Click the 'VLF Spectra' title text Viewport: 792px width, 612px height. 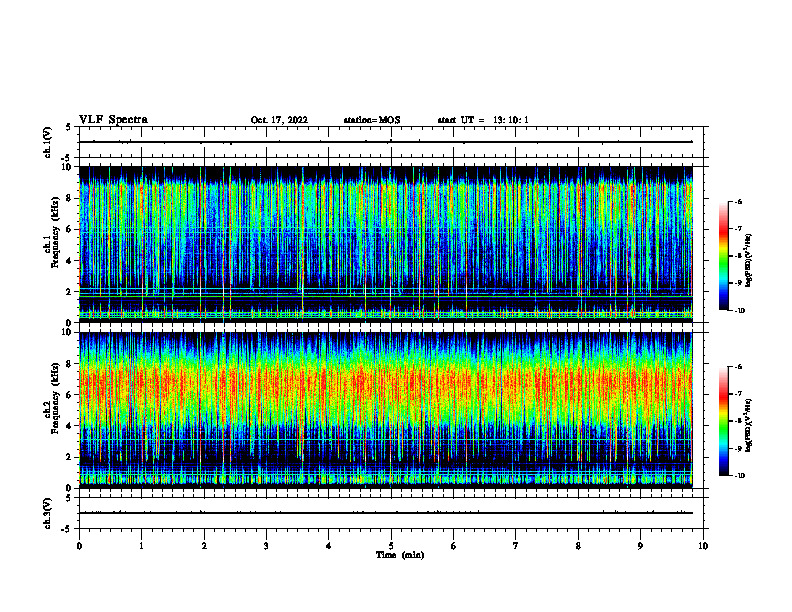[113, 120]
